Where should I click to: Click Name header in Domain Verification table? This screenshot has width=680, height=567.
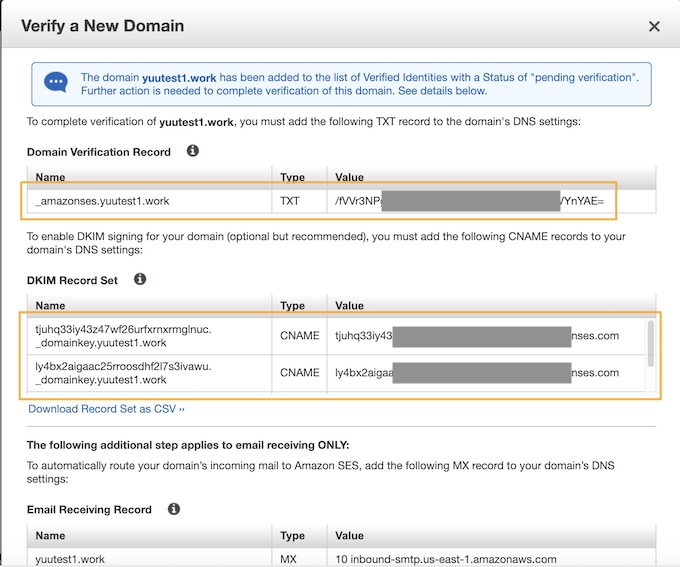click(x=50, y=177)
